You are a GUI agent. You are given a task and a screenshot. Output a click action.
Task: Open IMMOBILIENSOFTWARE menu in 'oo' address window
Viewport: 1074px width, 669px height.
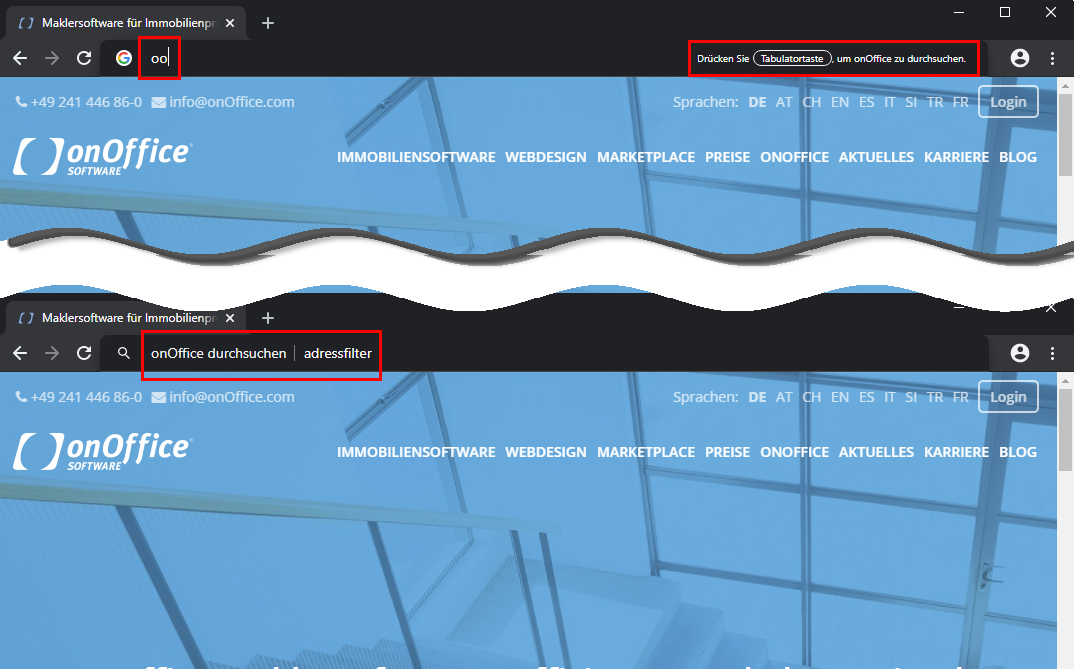click(x=416, y=157)
